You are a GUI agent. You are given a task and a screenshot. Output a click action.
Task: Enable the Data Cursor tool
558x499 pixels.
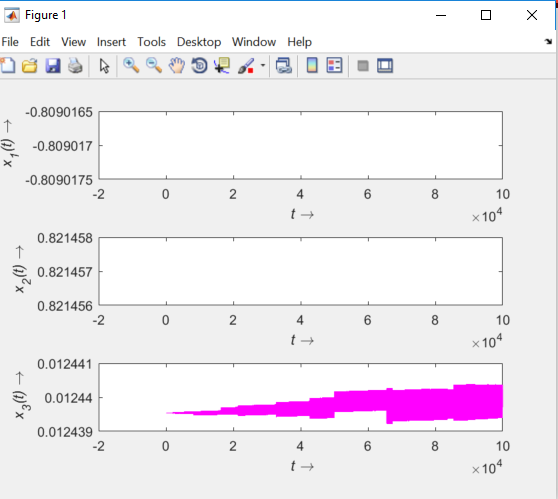point(222,66)
